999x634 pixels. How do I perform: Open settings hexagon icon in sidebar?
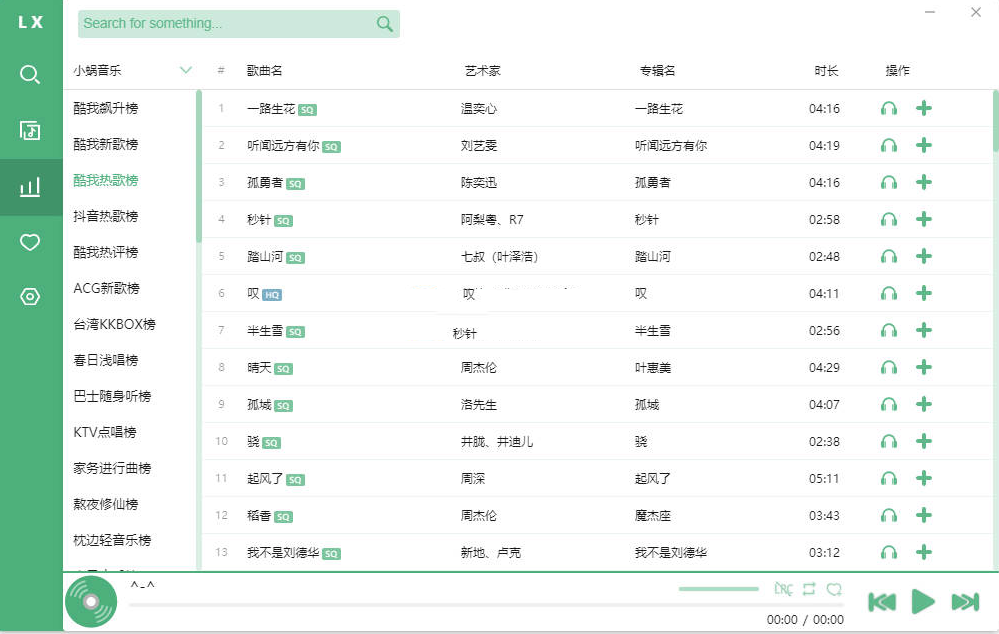(30, 297)
